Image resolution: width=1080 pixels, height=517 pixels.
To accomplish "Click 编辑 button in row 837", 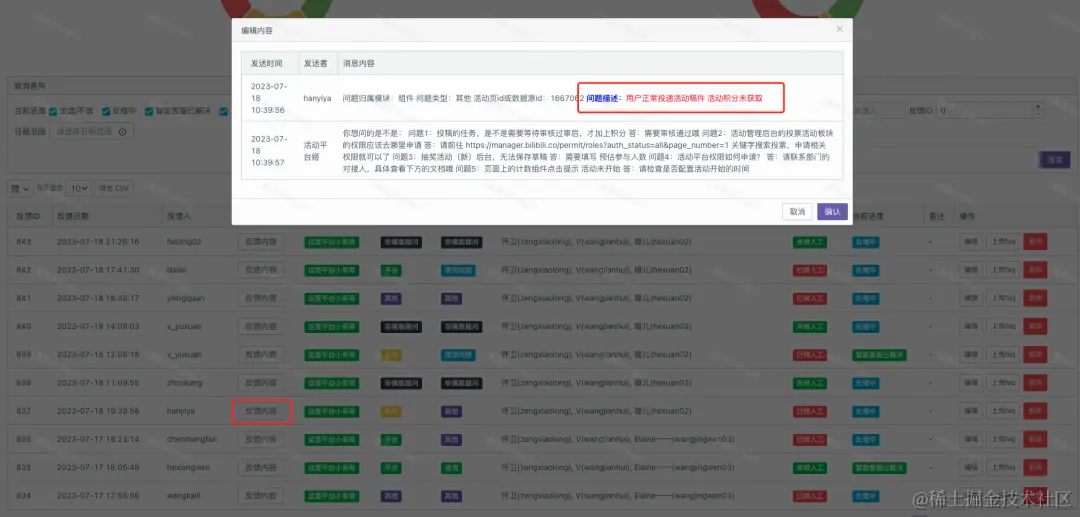I will point(970,411).
